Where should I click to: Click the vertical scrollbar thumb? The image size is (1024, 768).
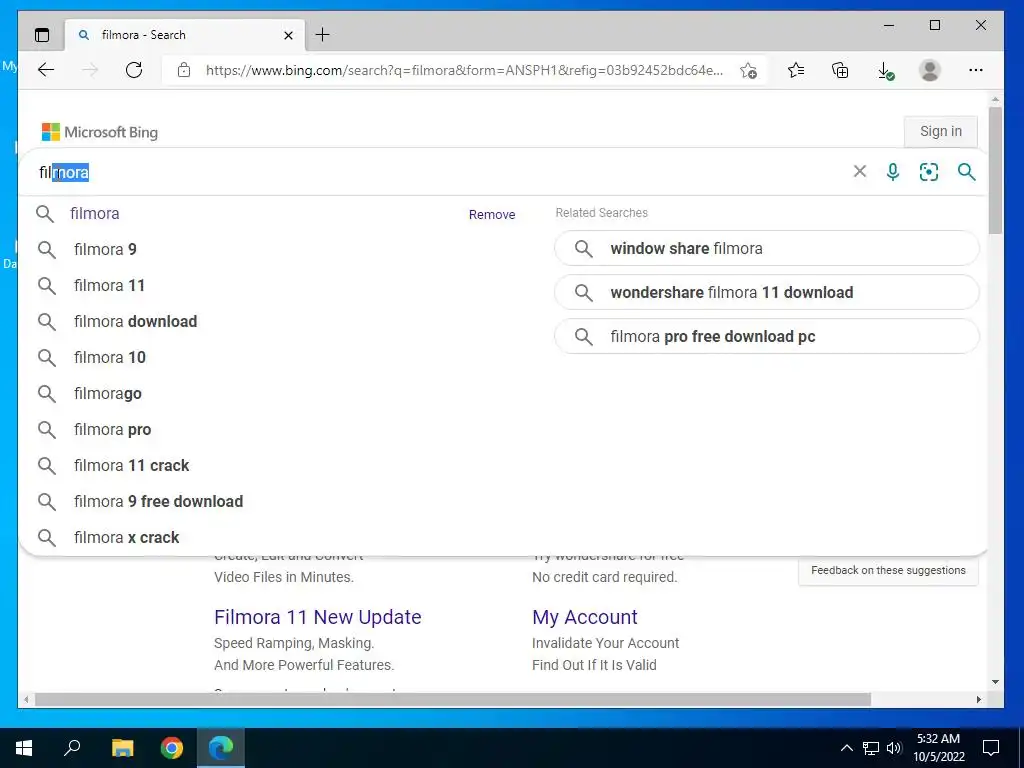tap(995, 170)
